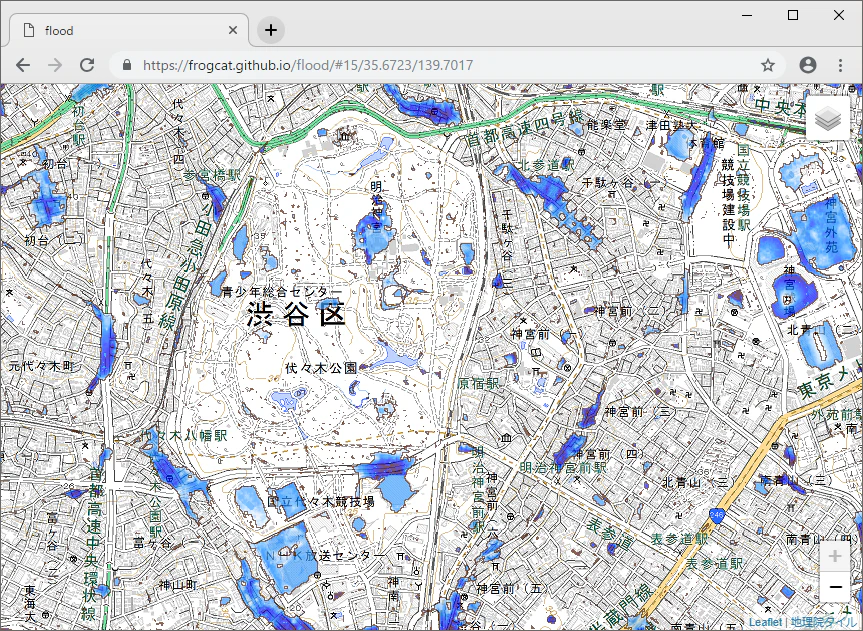Close the flood tab
This screenshot has width=863, height=631.
point(233,30)
